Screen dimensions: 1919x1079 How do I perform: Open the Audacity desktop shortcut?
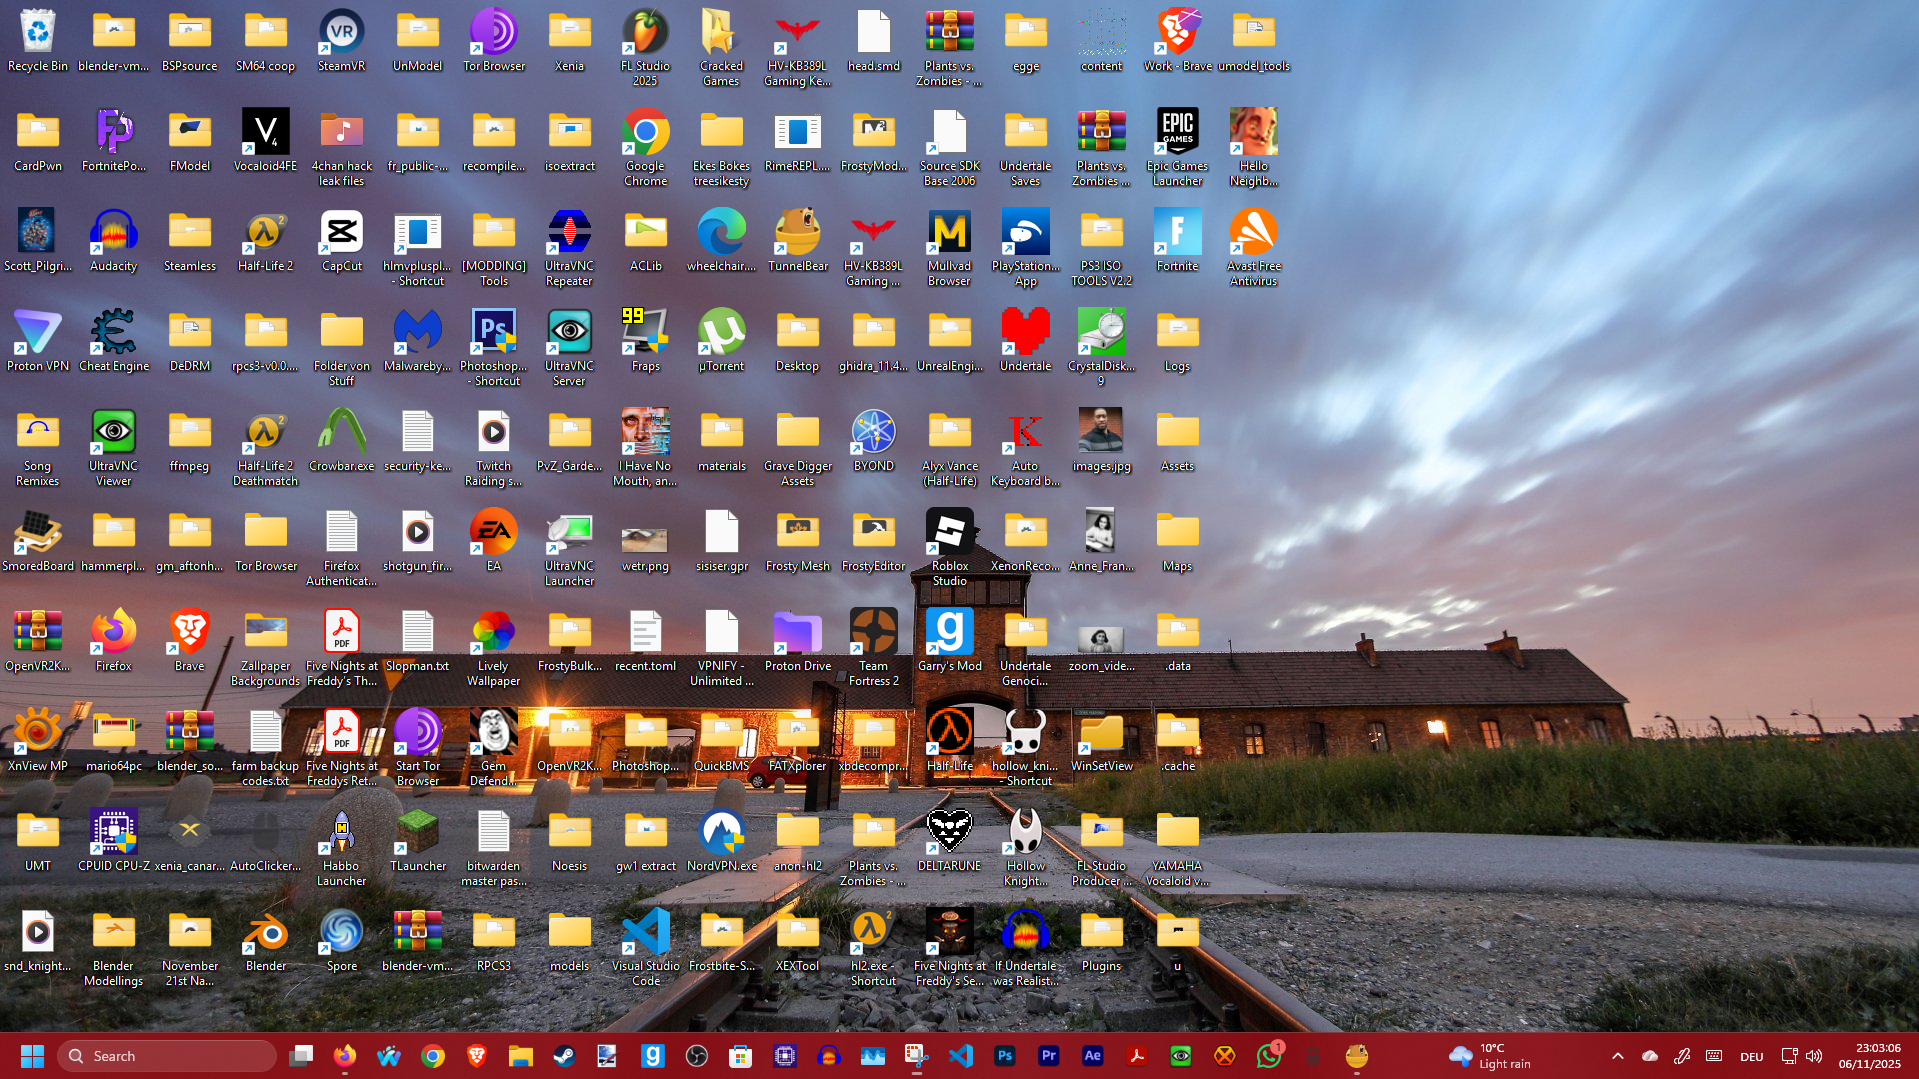(x=113, y=235)
